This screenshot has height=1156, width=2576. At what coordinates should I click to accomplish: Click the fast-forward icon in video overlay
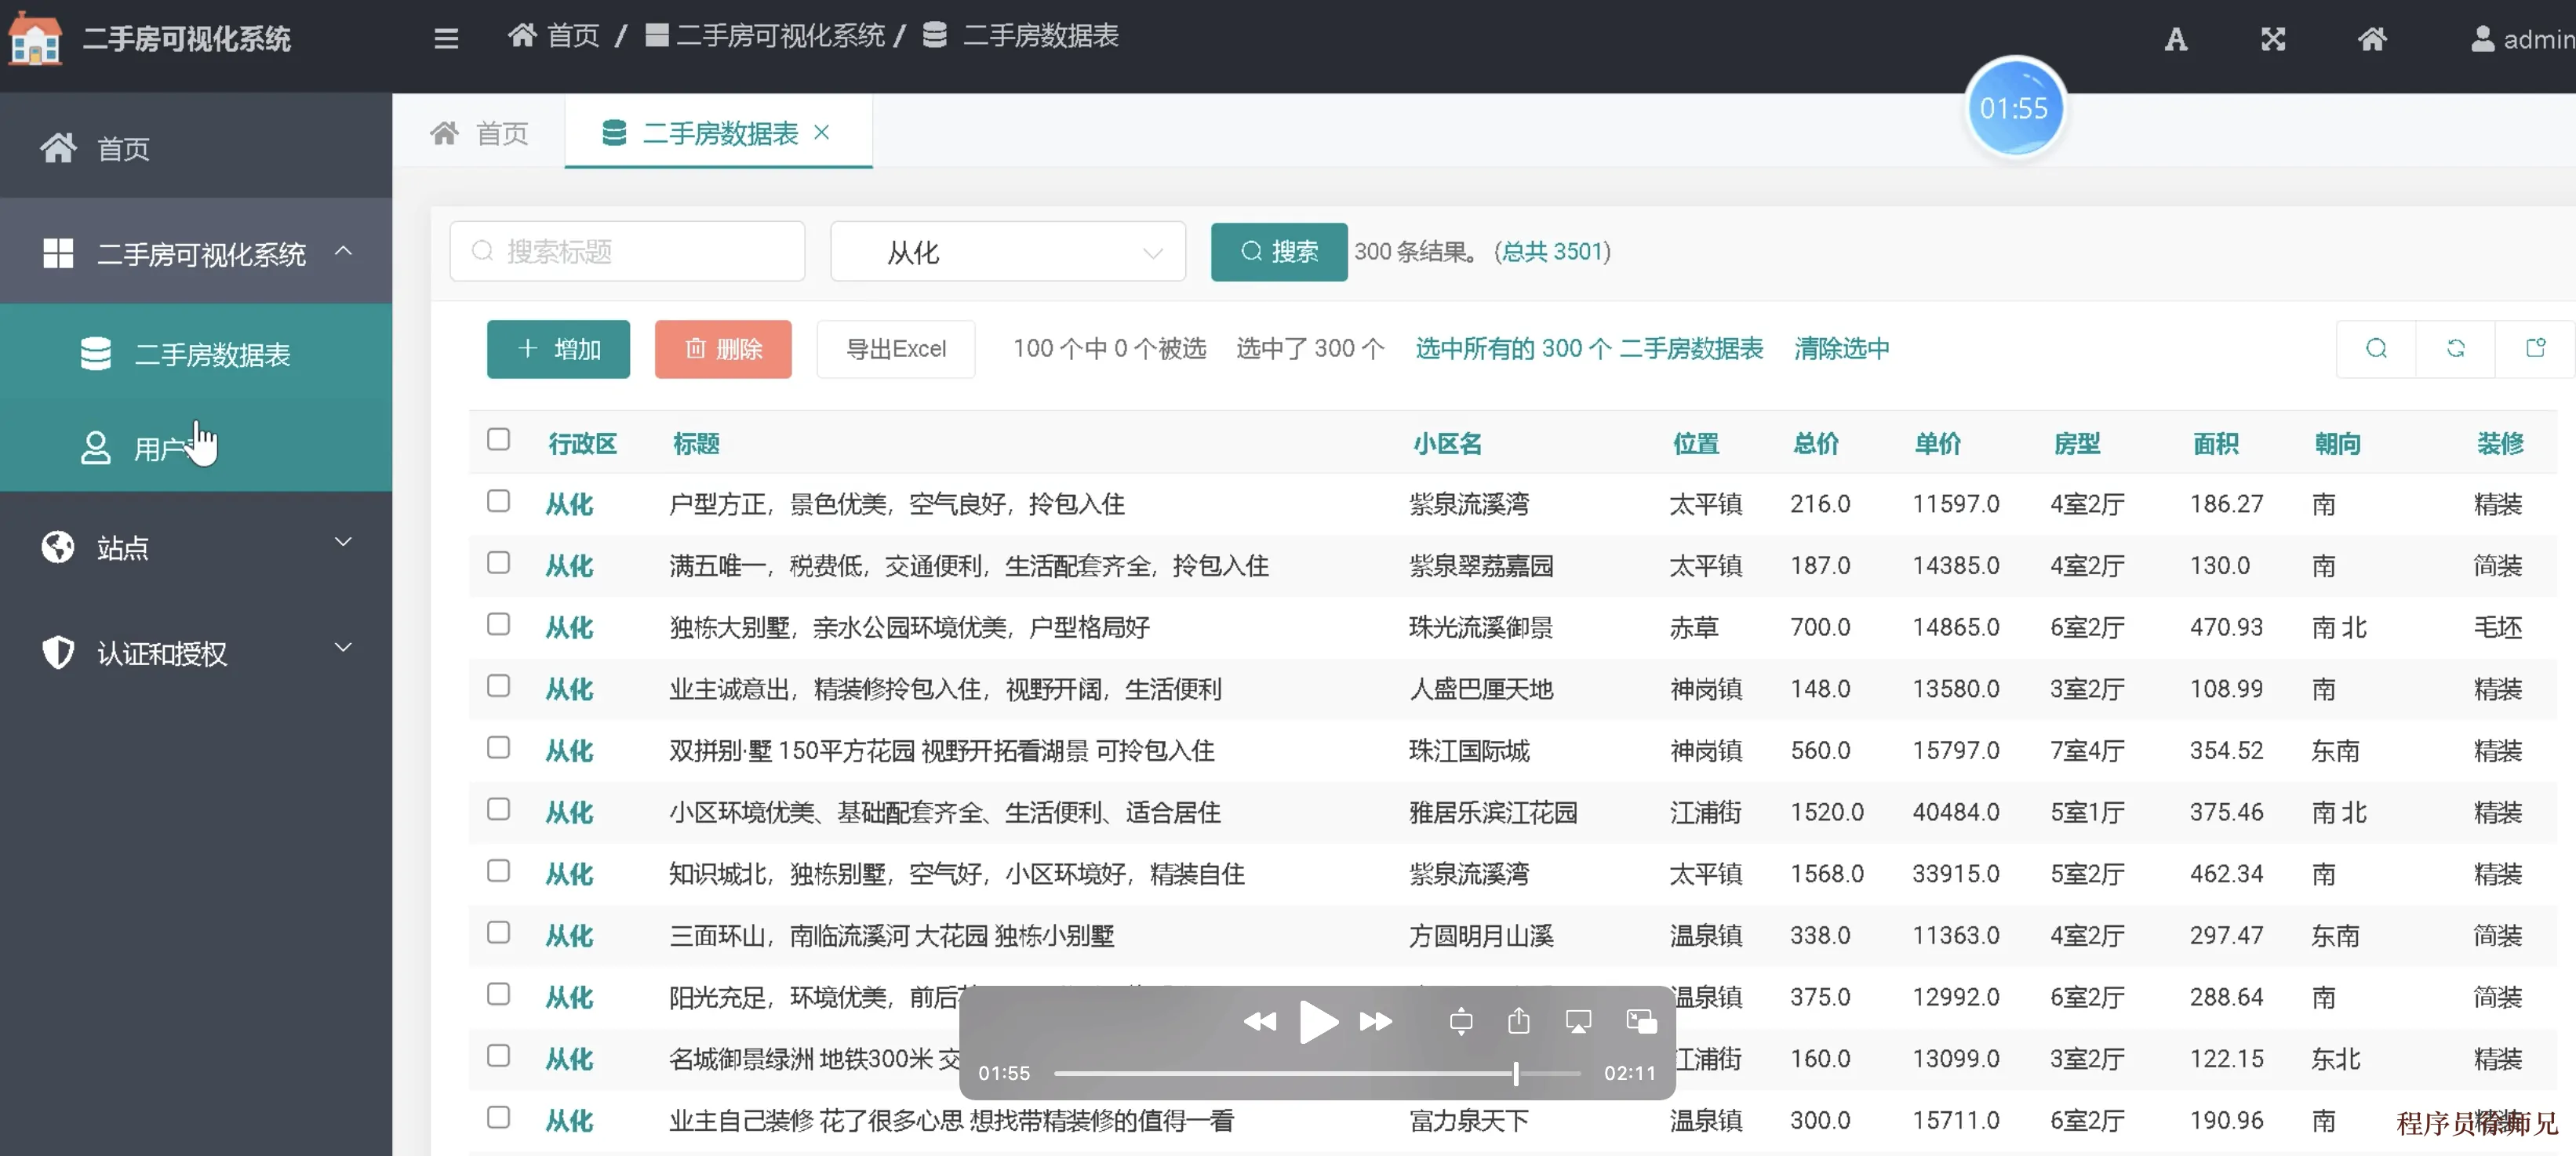tap(1376, 1021)
